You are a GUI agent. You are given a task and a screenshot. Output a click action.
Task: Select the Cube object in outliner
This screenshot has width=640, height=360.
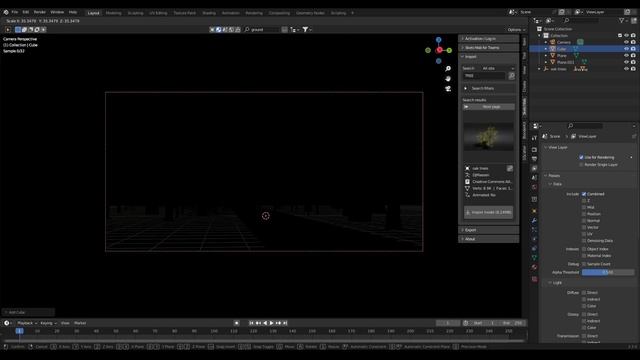tap(562, 49)
